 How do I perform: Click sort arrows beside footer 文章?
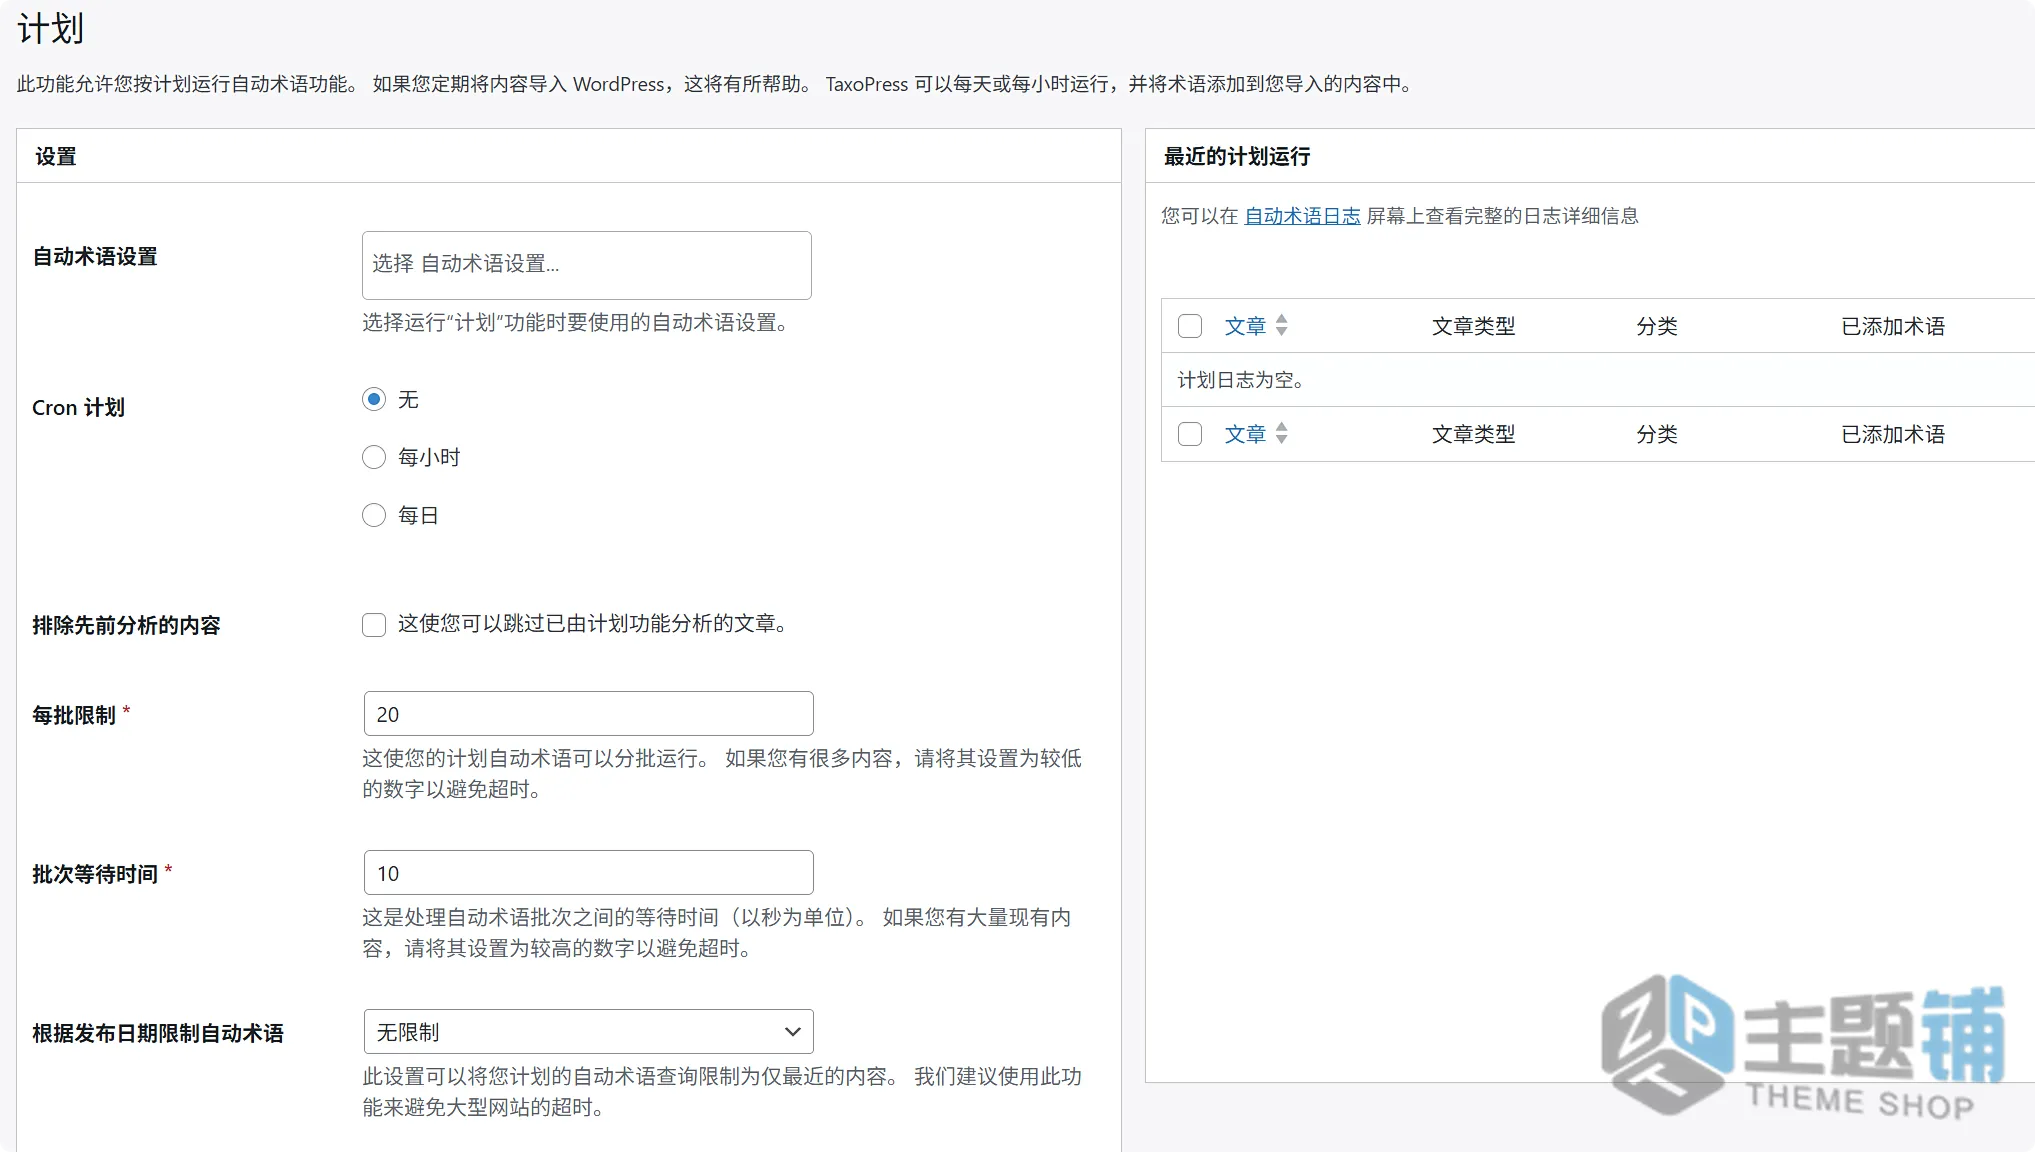point(1282,433)
